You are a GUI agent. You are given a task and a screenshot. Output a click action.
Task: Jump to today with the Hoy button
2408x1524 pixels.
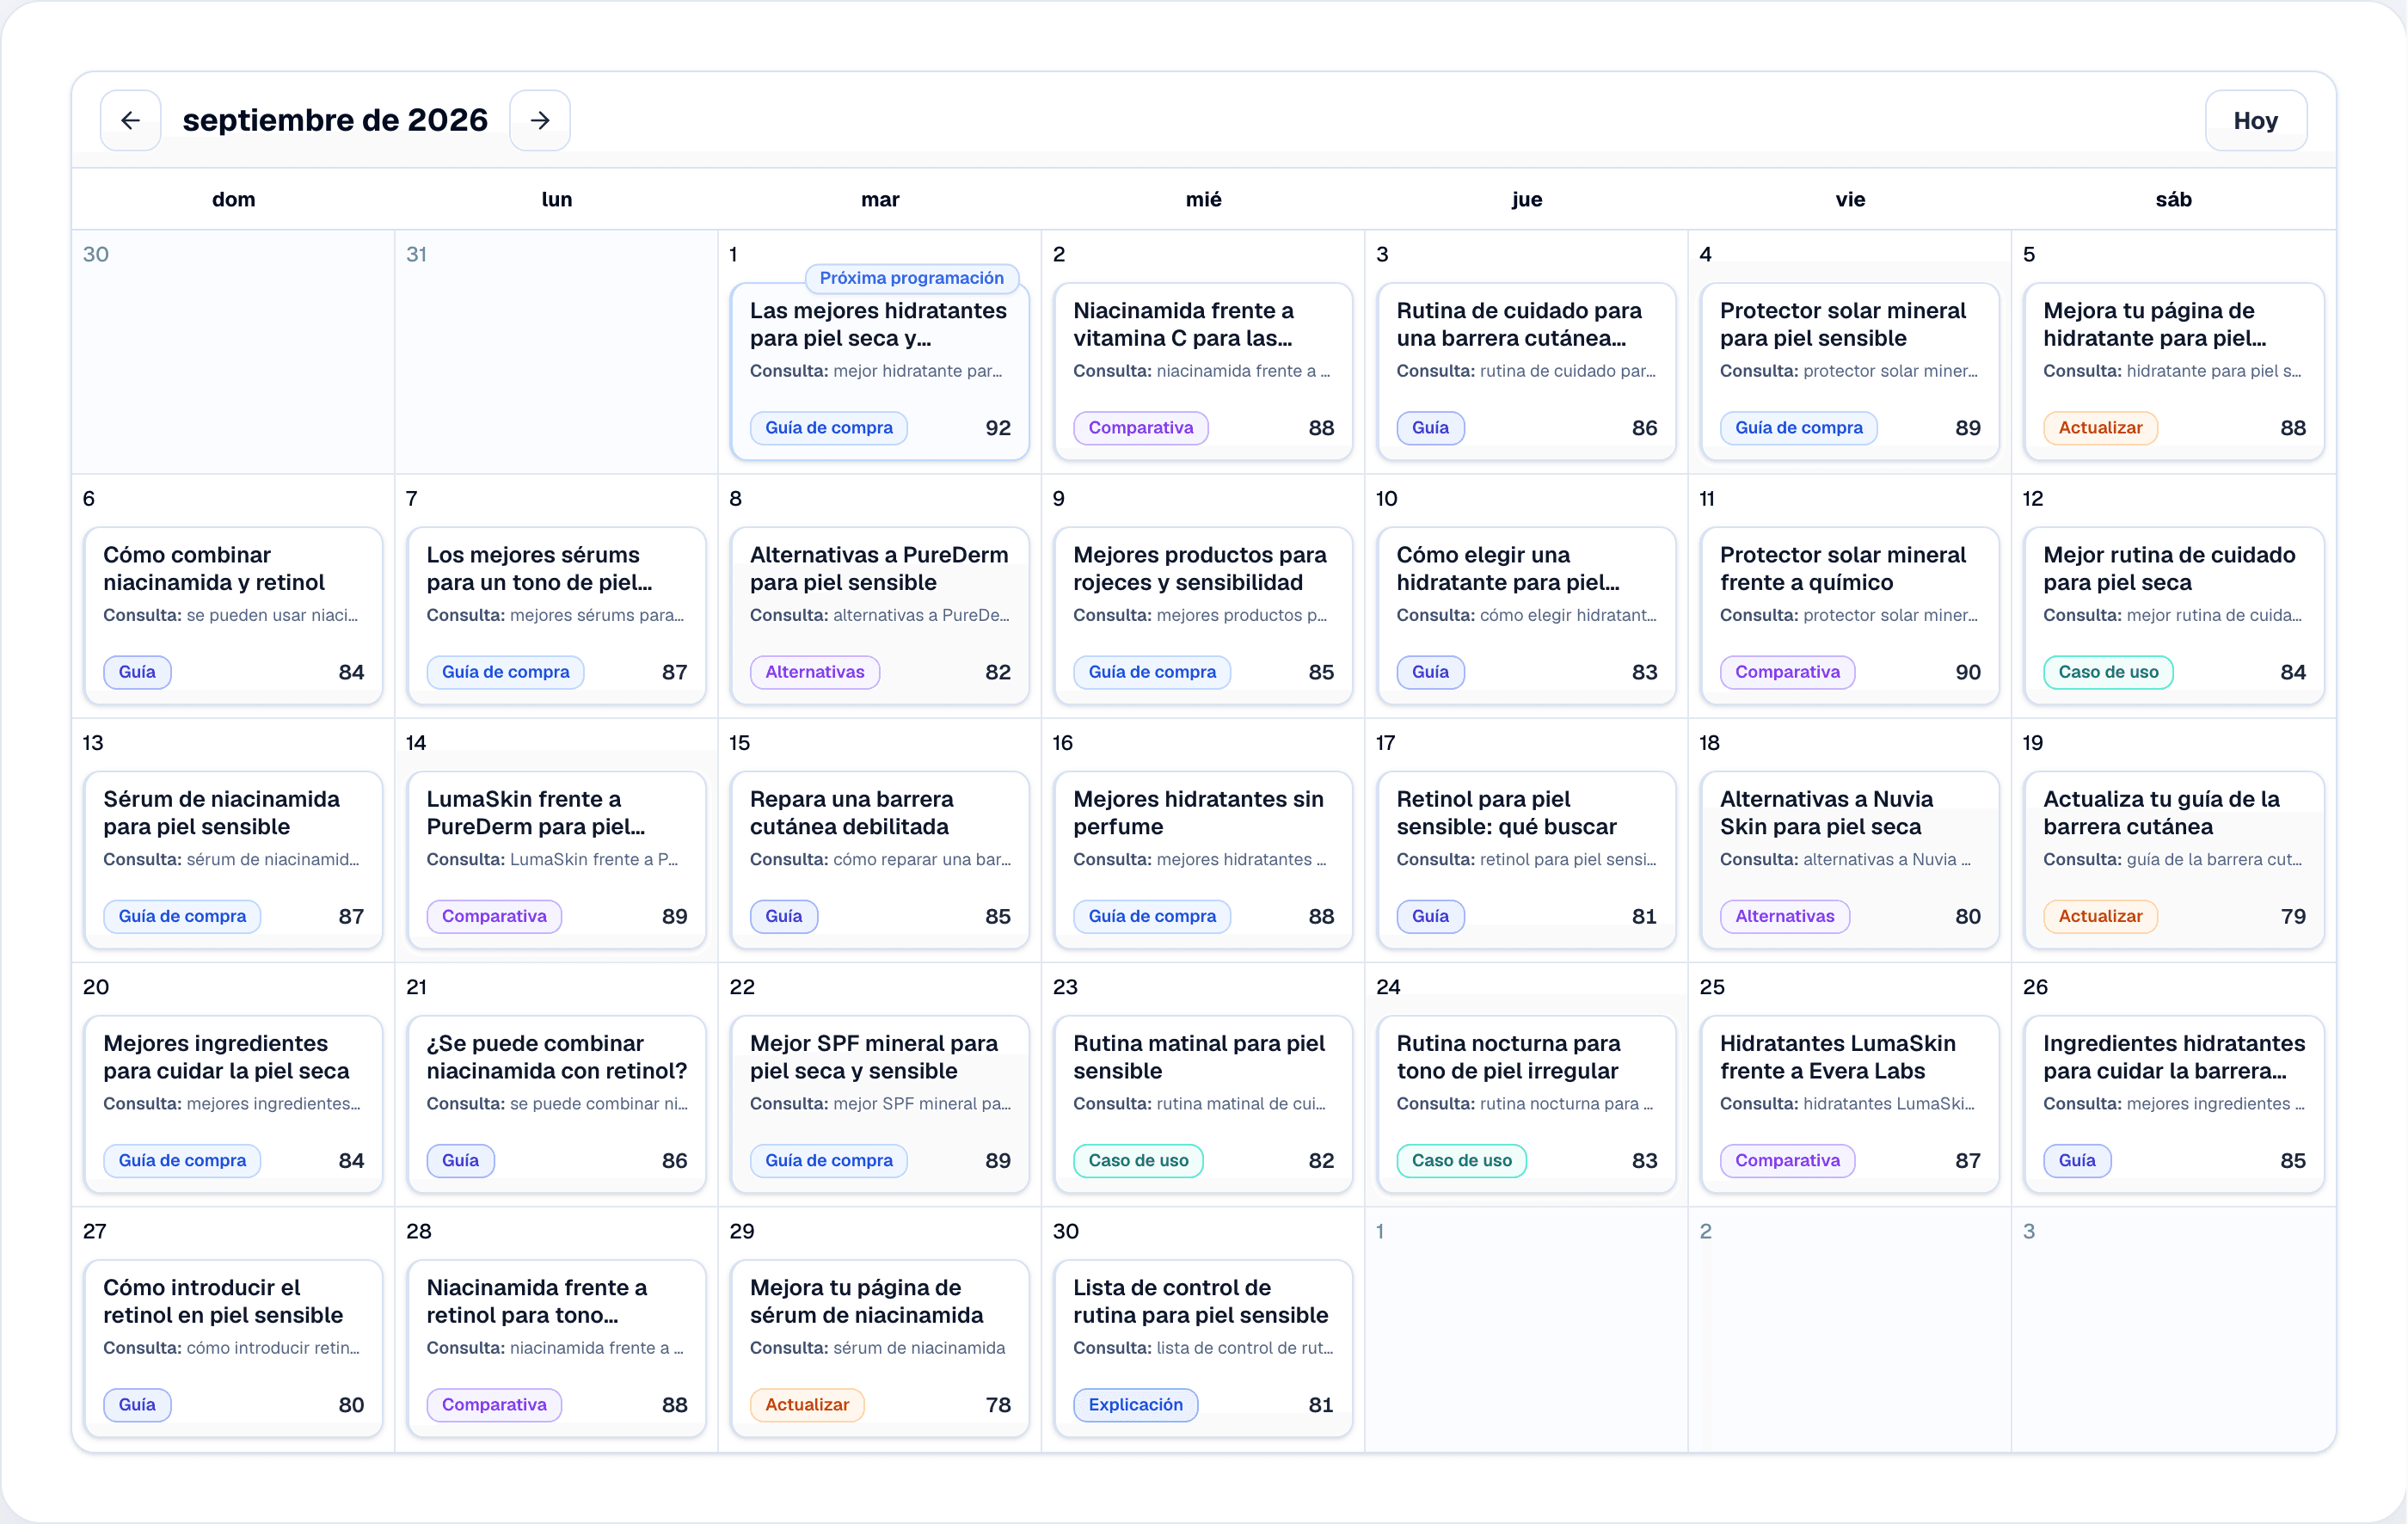point(2256,120)
